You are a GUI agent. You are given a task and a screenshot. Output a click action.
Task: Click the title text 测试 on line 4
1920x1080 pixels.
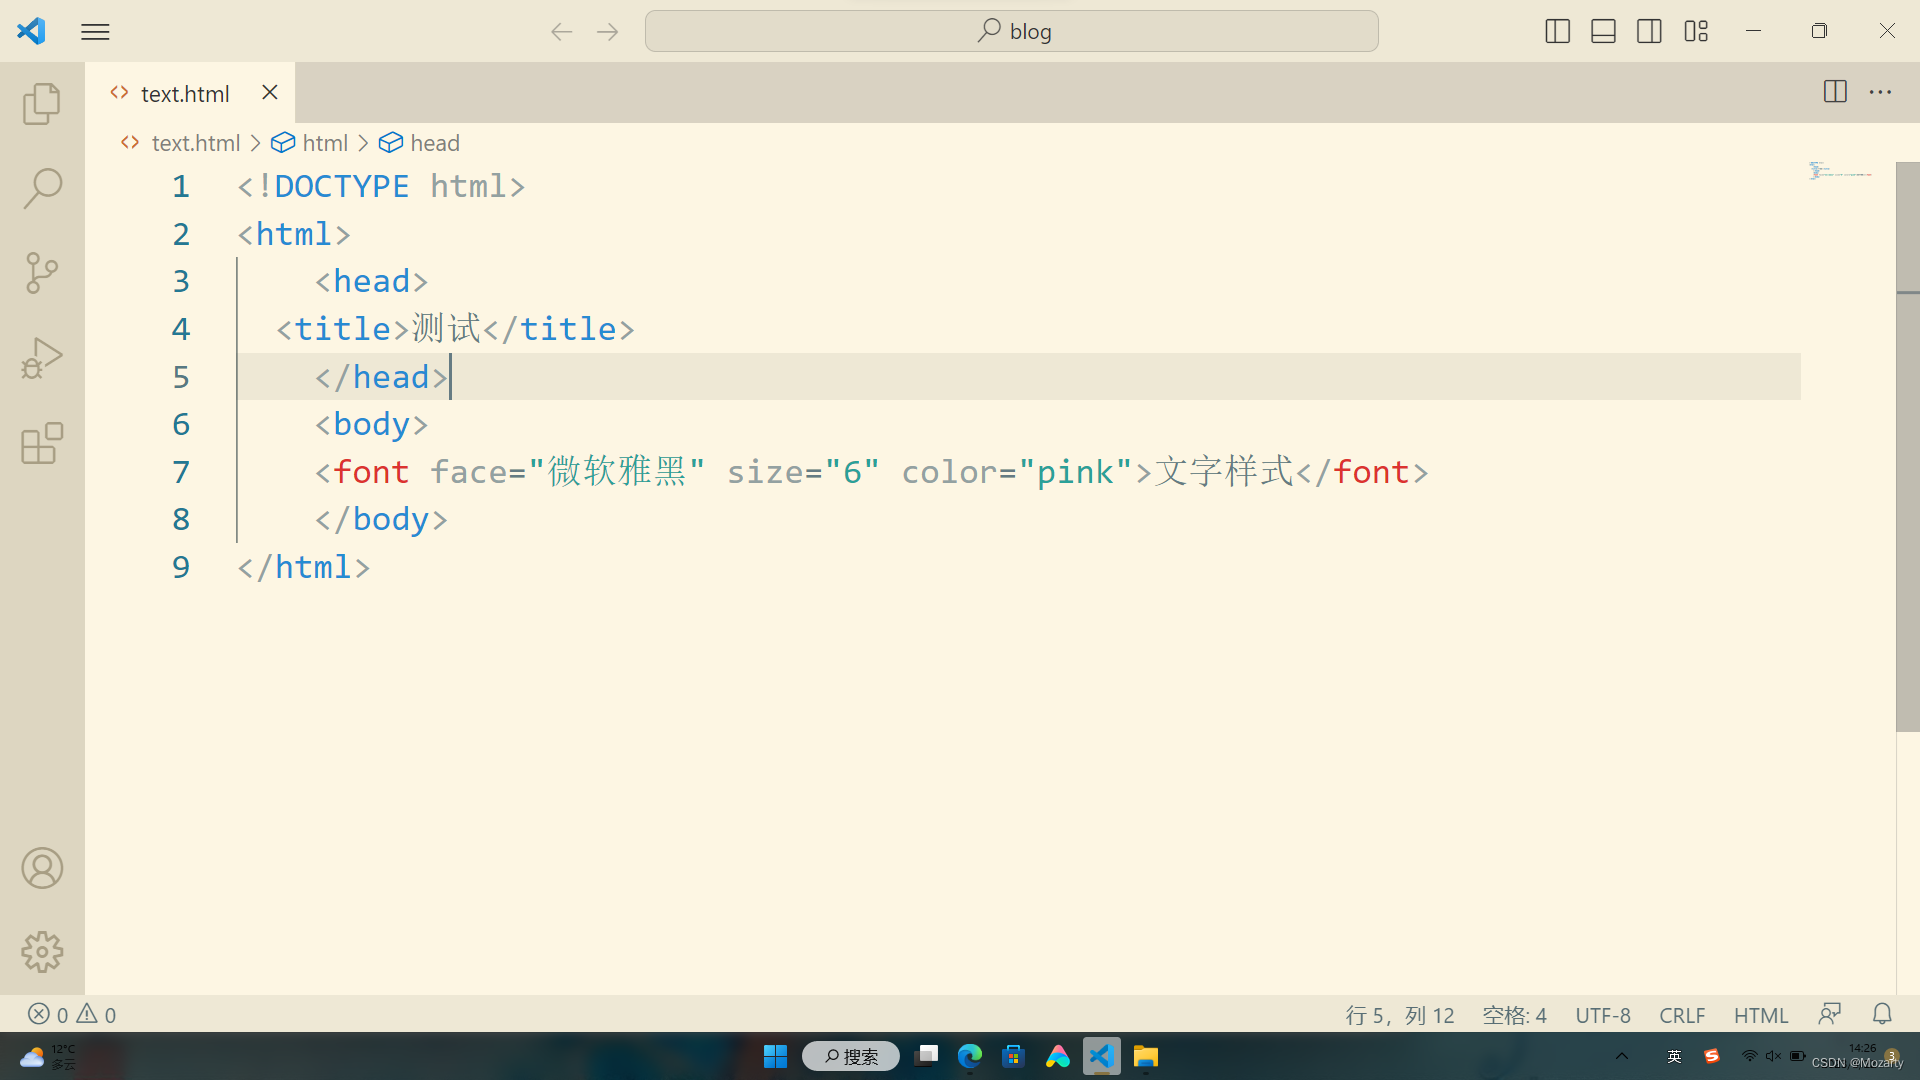point(447,328)
